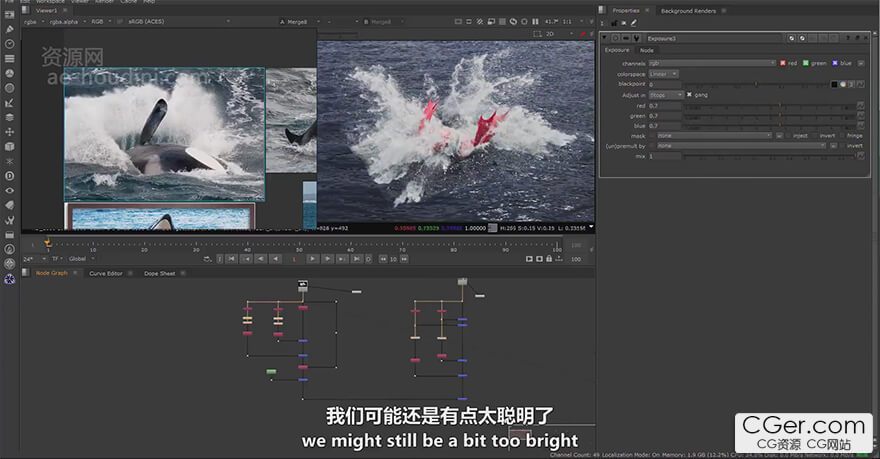Toggle the red channel checkbox
The height and width of the screenshot is (459, 880).
(x=784, y=63)
